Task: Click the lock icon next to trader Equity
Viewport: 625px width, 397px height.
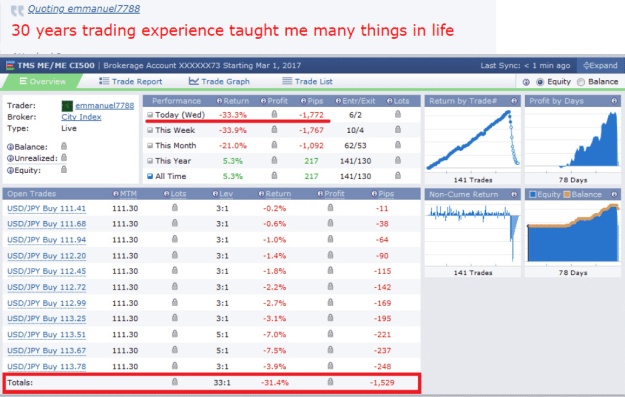Action: coord(64,169)
